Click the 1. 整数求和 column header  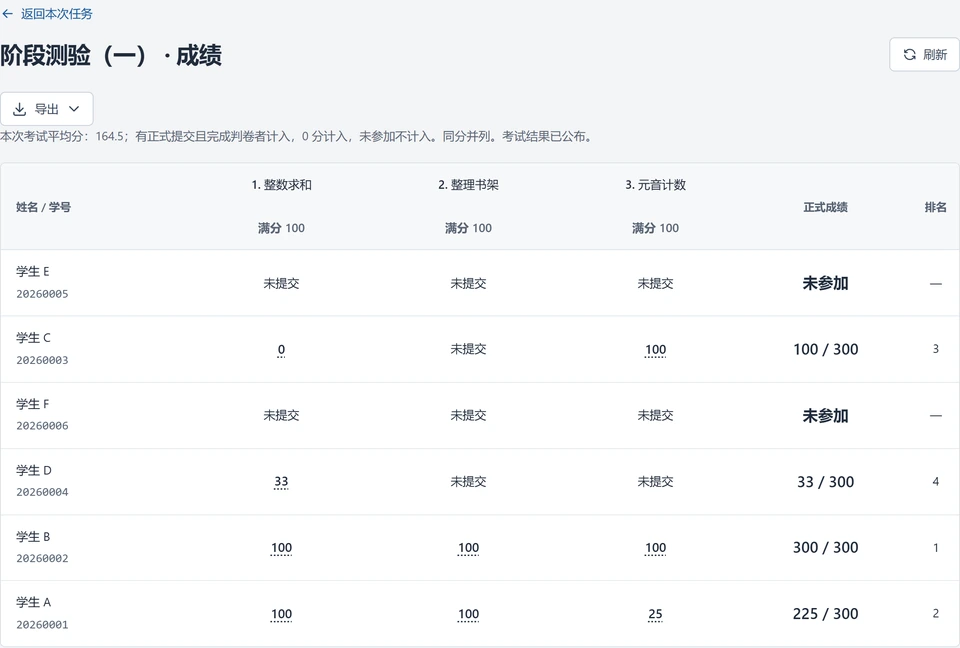tap(282, 185)
